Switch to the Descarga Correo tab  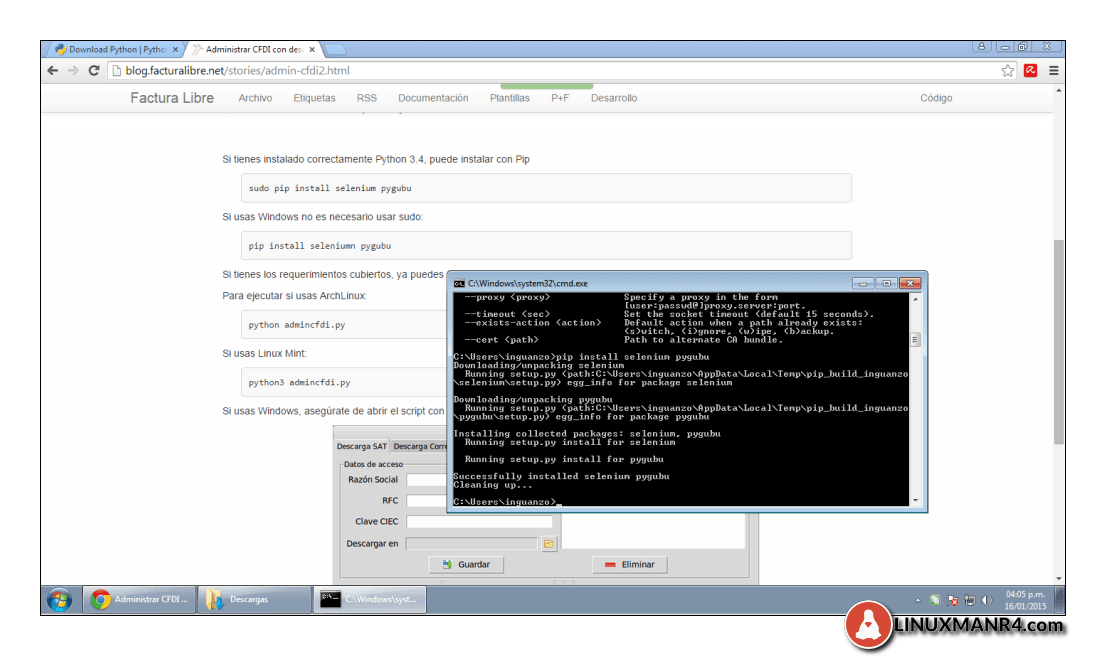(x=420, y=446)
